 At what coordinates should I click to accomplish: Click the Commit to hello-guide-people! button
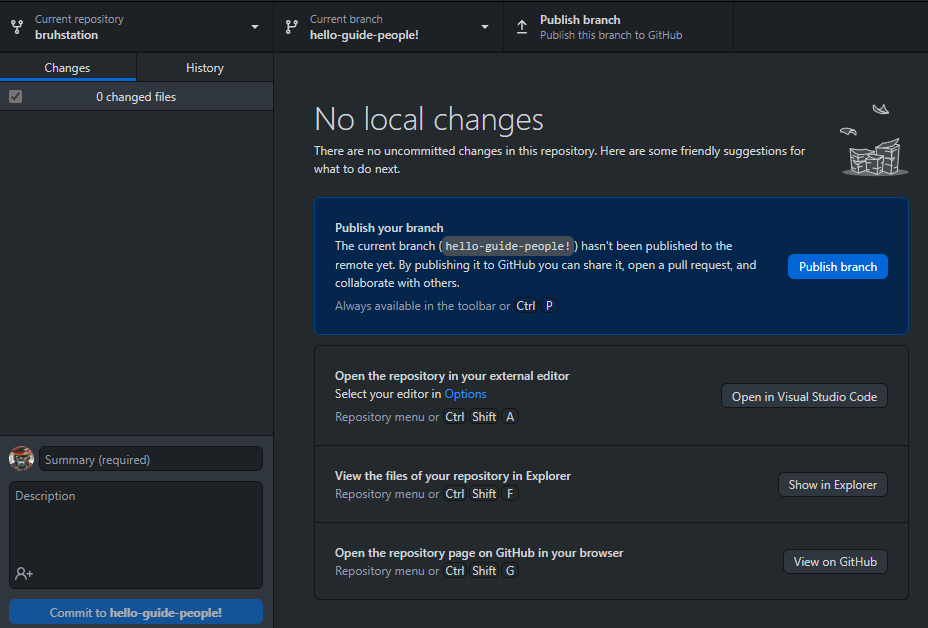coord(136,612)
